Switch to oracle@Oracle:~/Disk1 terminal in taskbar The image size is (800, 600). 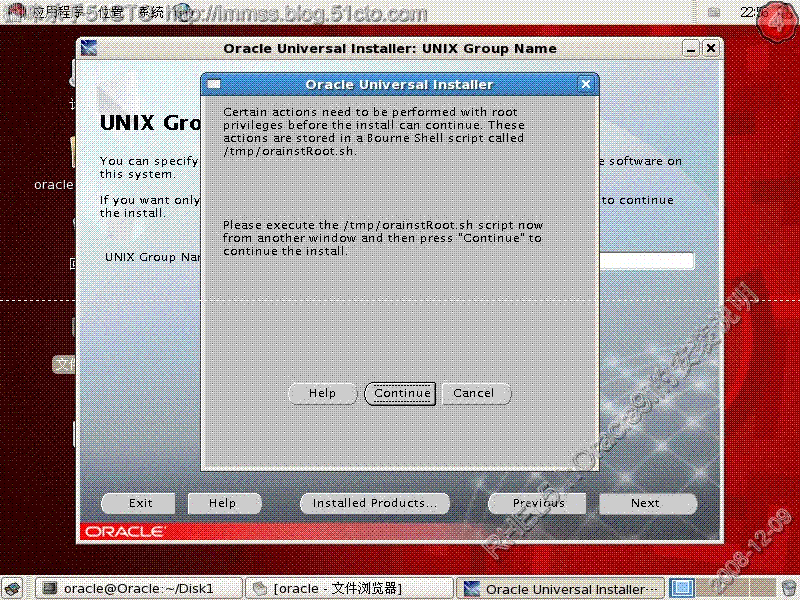(138, 588)
